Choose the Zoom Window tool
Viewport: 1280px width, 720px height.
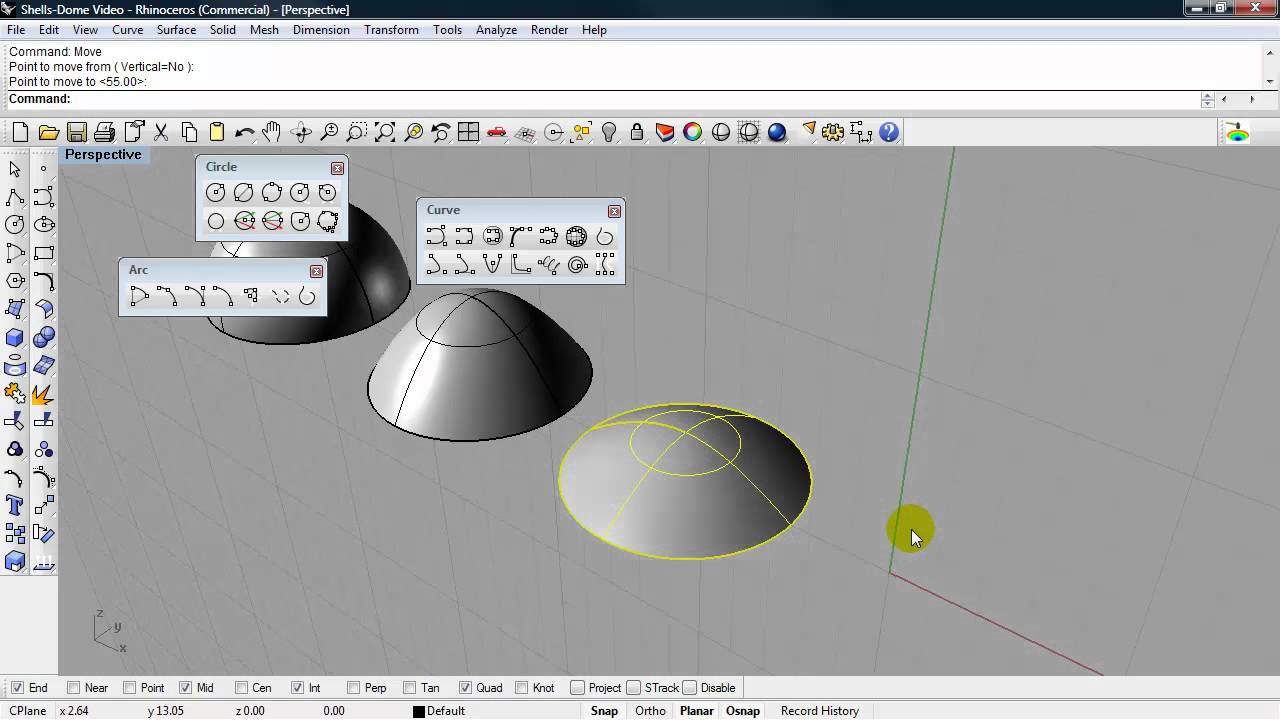tap(357, 132)
